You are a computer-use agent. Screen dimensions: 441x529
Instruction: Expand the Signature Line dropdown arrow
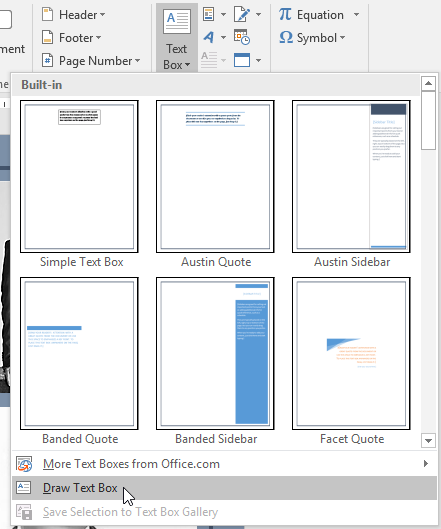coord(258,15)
